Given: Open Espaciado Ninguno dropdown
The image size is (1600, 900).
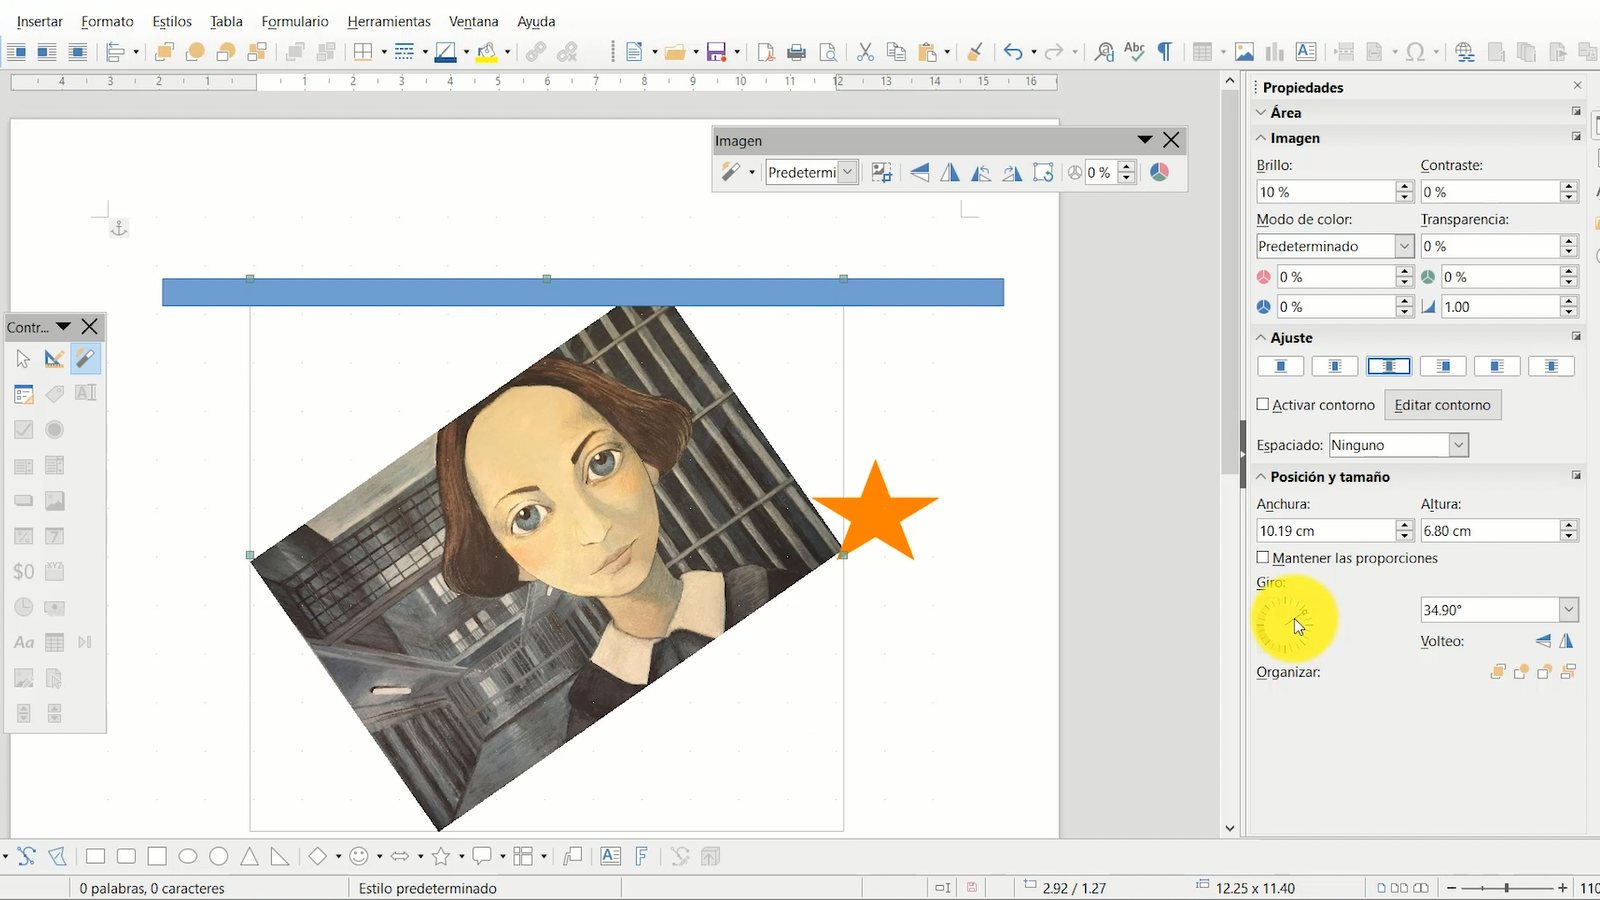Looking at the screenshot, I should coord(1458,445).
